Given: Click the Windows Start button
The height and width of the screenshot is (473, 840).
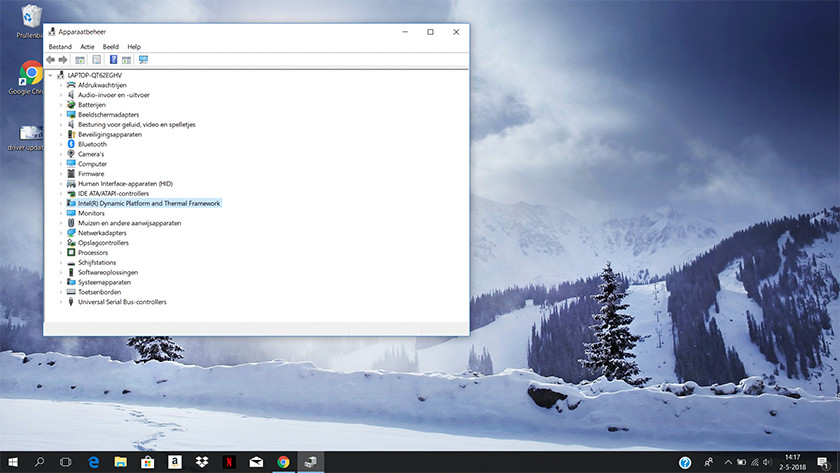Looking at the screenshot, I should click(x=13, y=462).
